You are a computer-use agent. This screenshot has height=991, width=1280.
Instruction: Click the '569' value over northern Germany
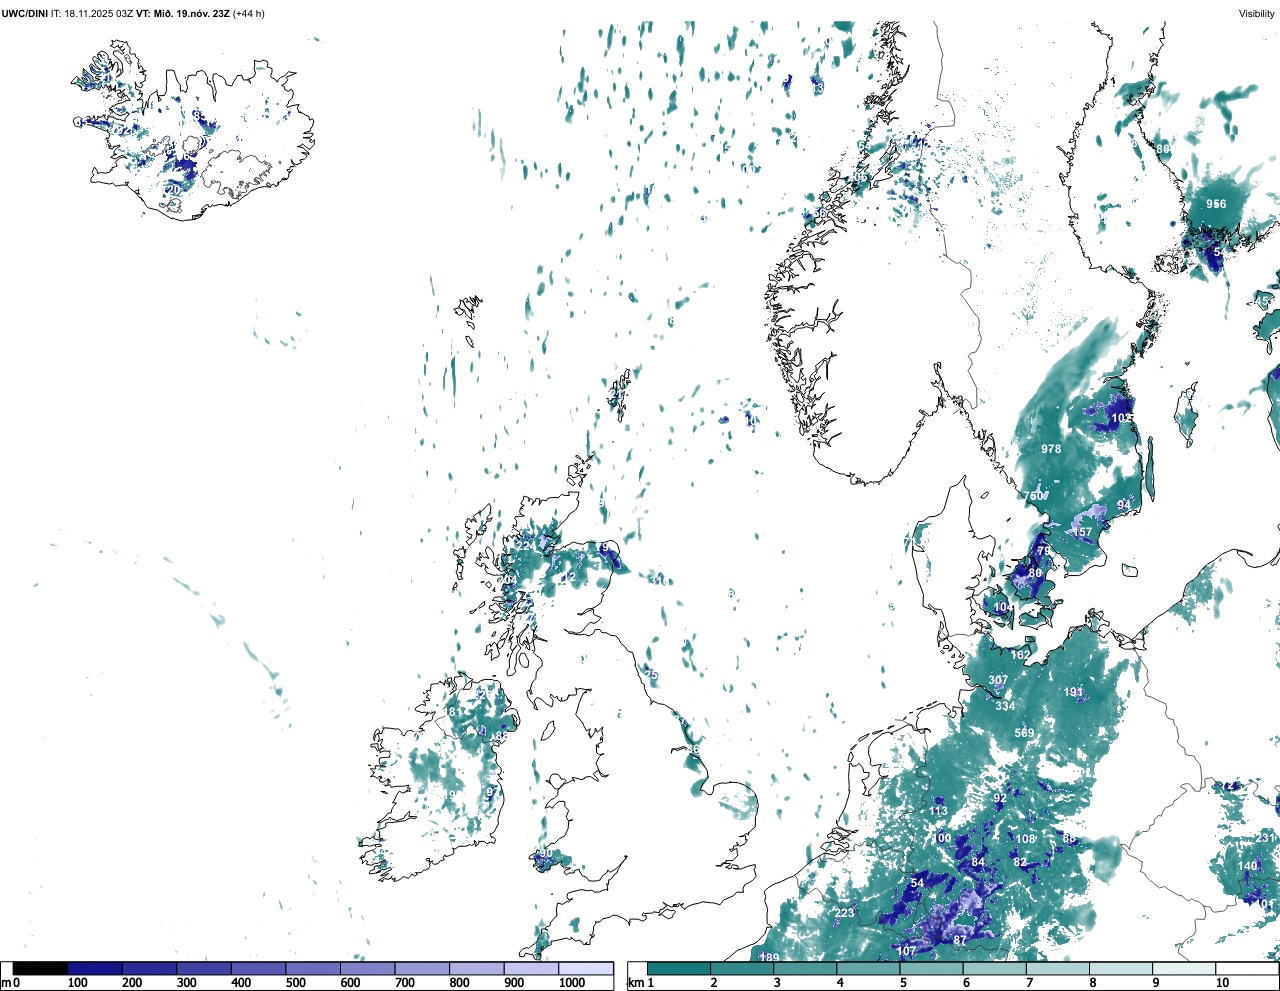(1024, 733)
